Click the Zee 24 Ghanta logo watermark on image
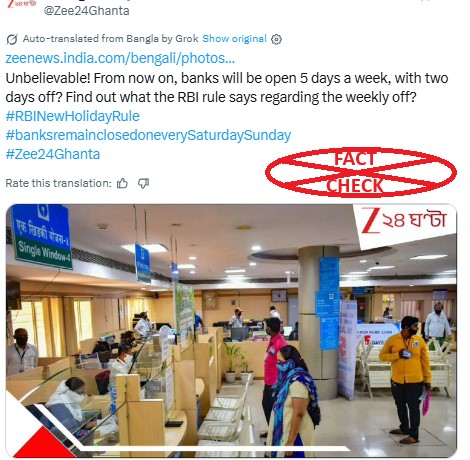This screenshot has width=470, height=460. [x=404, y=220]
